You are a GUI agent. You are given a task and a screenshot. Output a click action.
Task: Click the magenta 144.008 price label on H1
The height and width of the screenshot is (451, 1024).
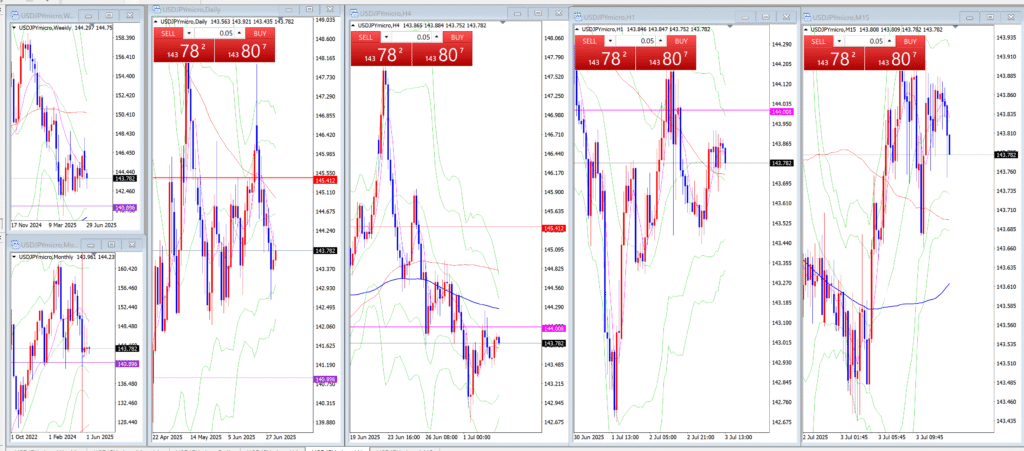[x=782, y=112]
